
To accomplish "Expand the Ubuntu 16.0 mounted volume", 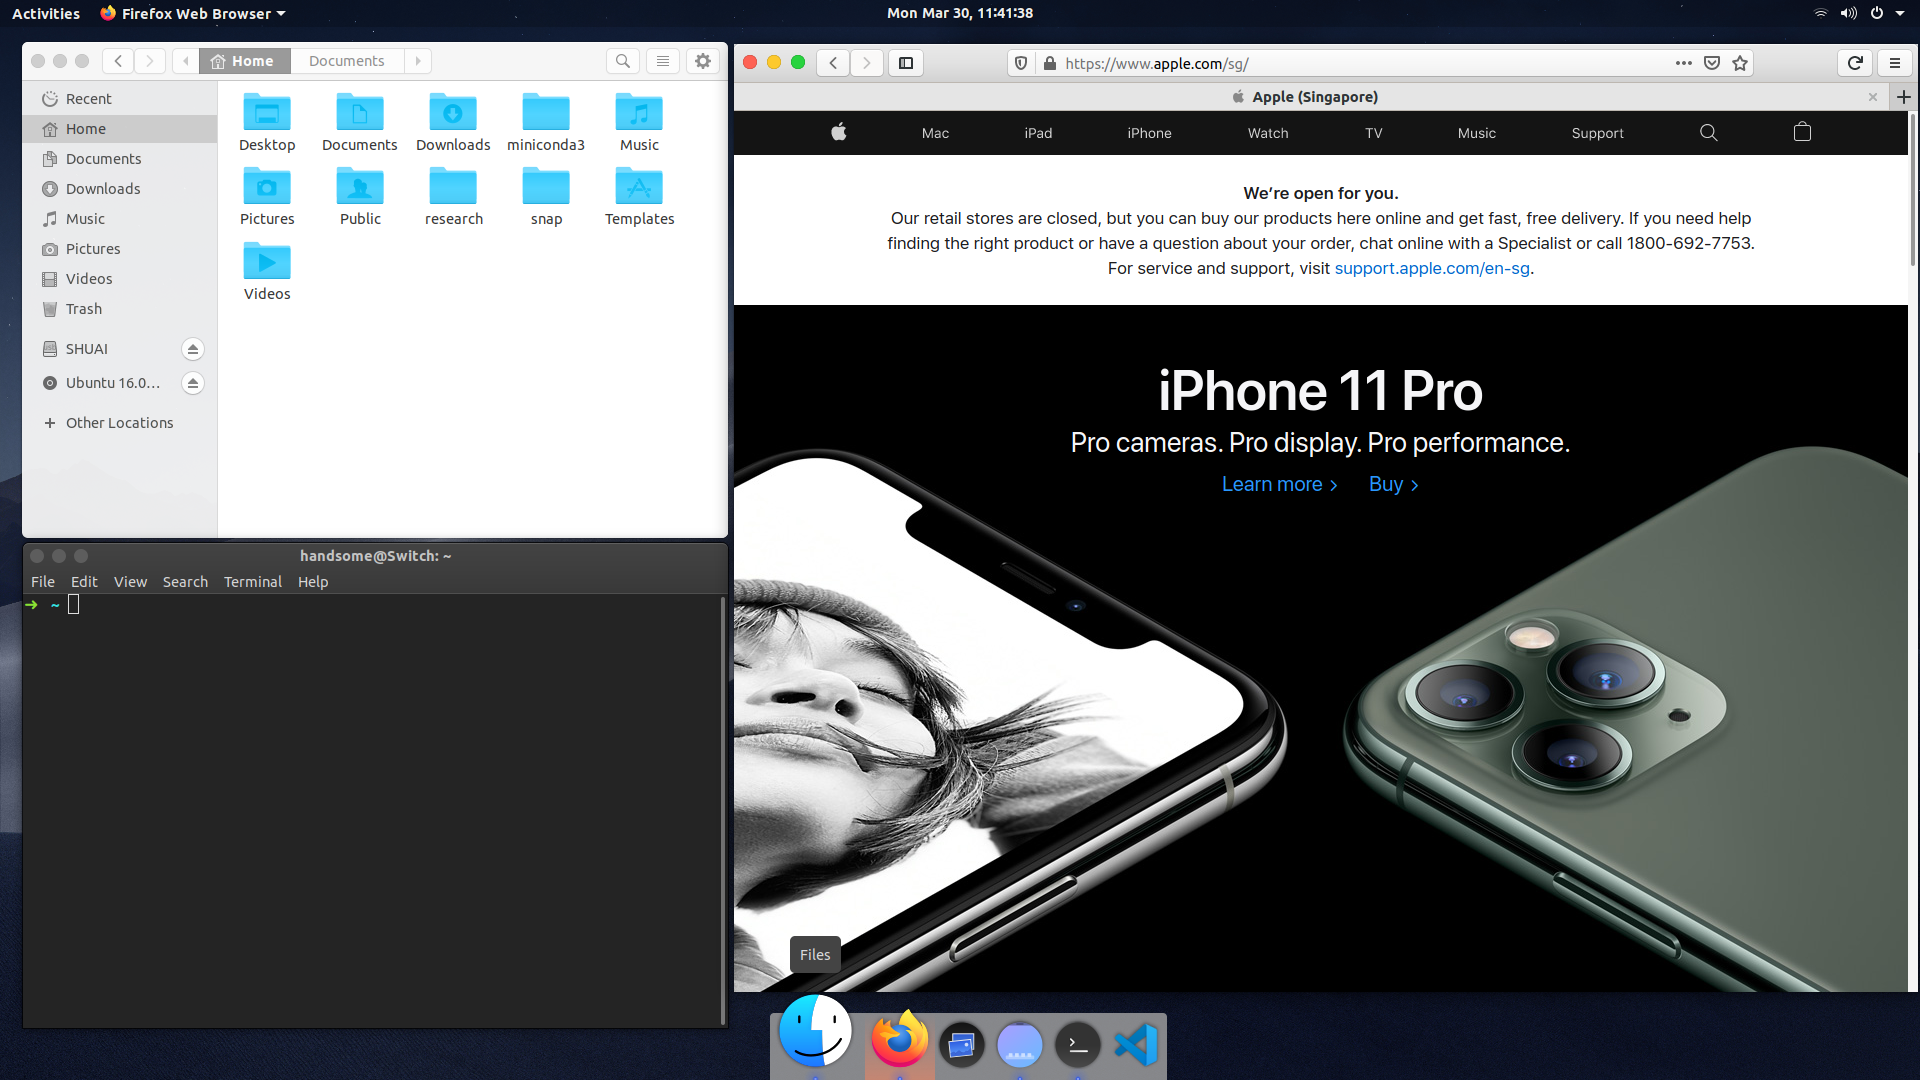I will point(112,382).
